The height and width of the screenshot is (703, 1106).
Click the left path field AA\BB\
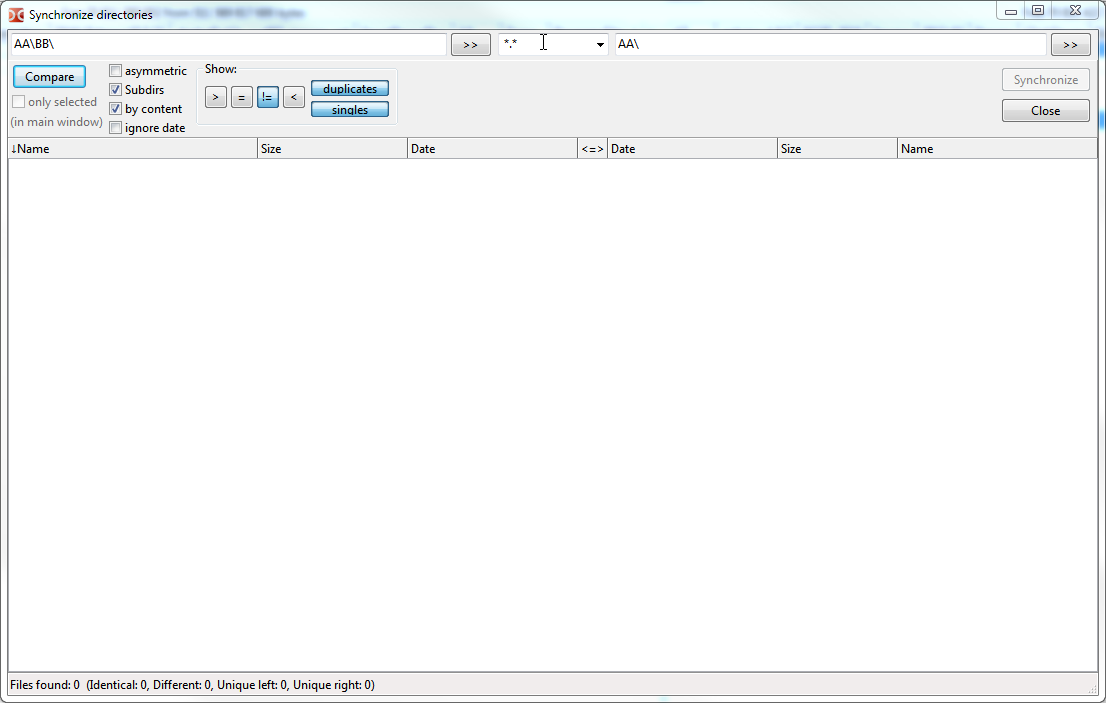[228, 45]
